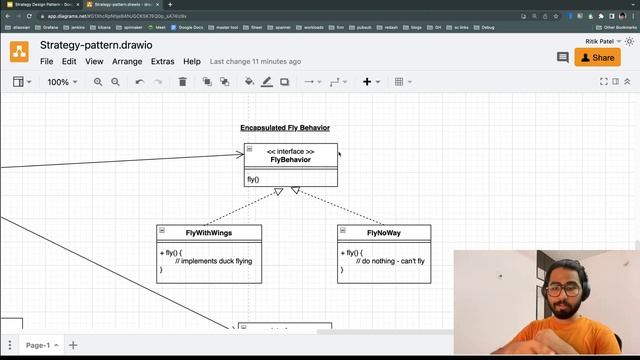The height and width of the screenshot is (360, 640).
Task: Open the connection style dropdown arrow
Action: (319, 82)
